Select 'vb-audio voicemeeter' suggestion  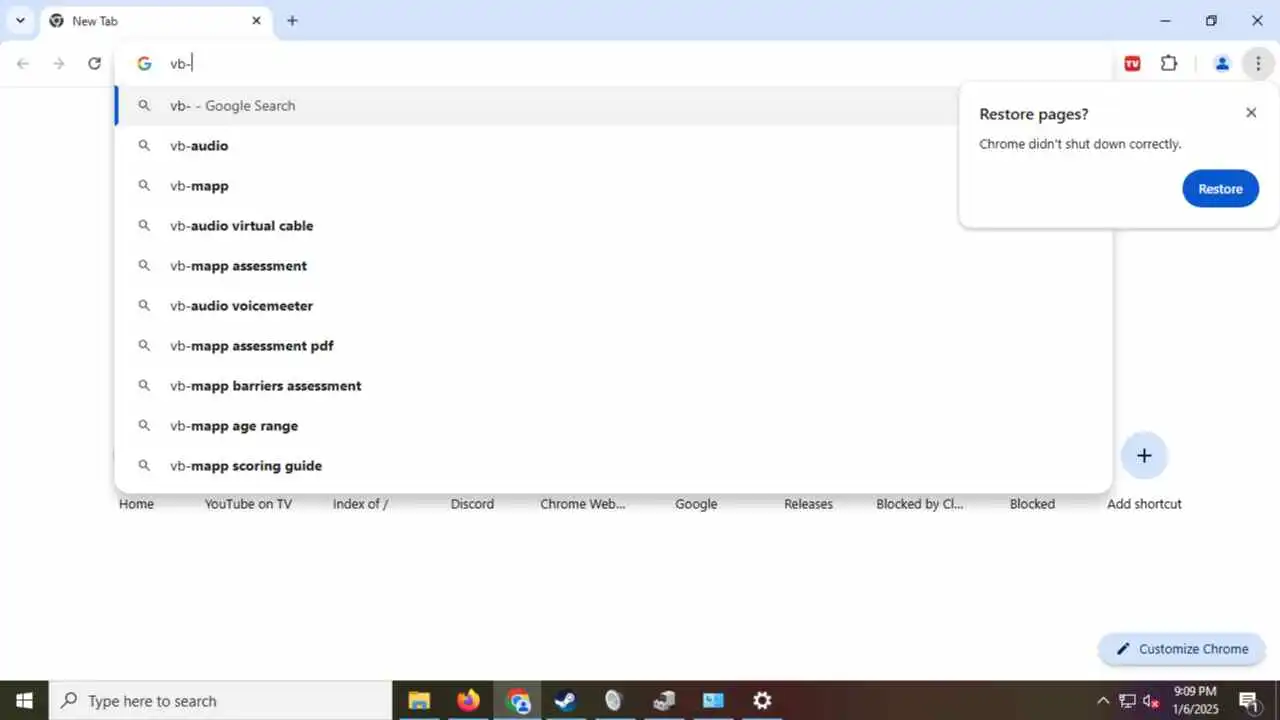coord(614,305)
